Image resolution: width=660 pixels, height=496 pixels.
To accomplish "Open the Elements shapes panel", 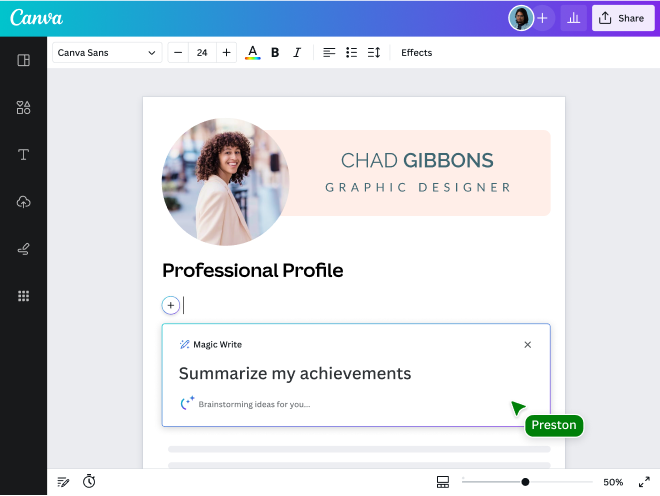I will click(24, 107).
